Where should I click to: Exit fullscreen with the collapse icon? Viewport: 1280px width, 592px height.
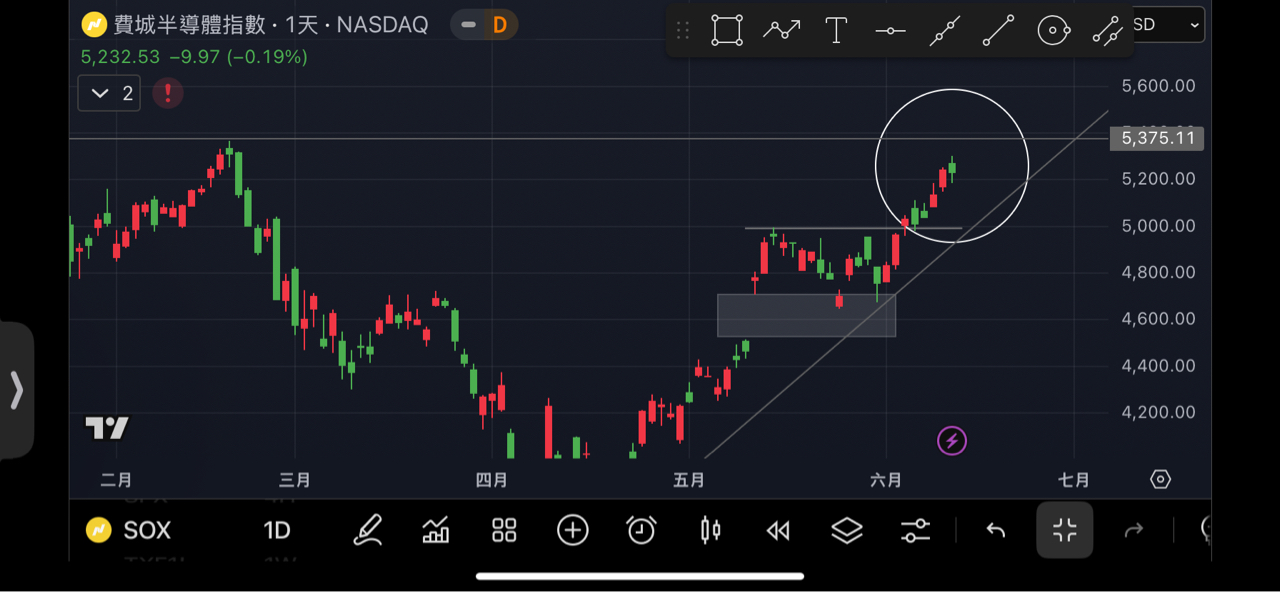tap(1065, 530)
